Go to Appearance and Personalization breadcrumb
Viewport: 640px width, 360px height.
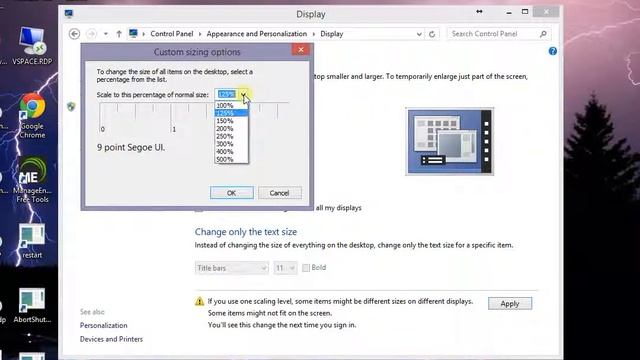pyautogui.click(x=257, y=34)
